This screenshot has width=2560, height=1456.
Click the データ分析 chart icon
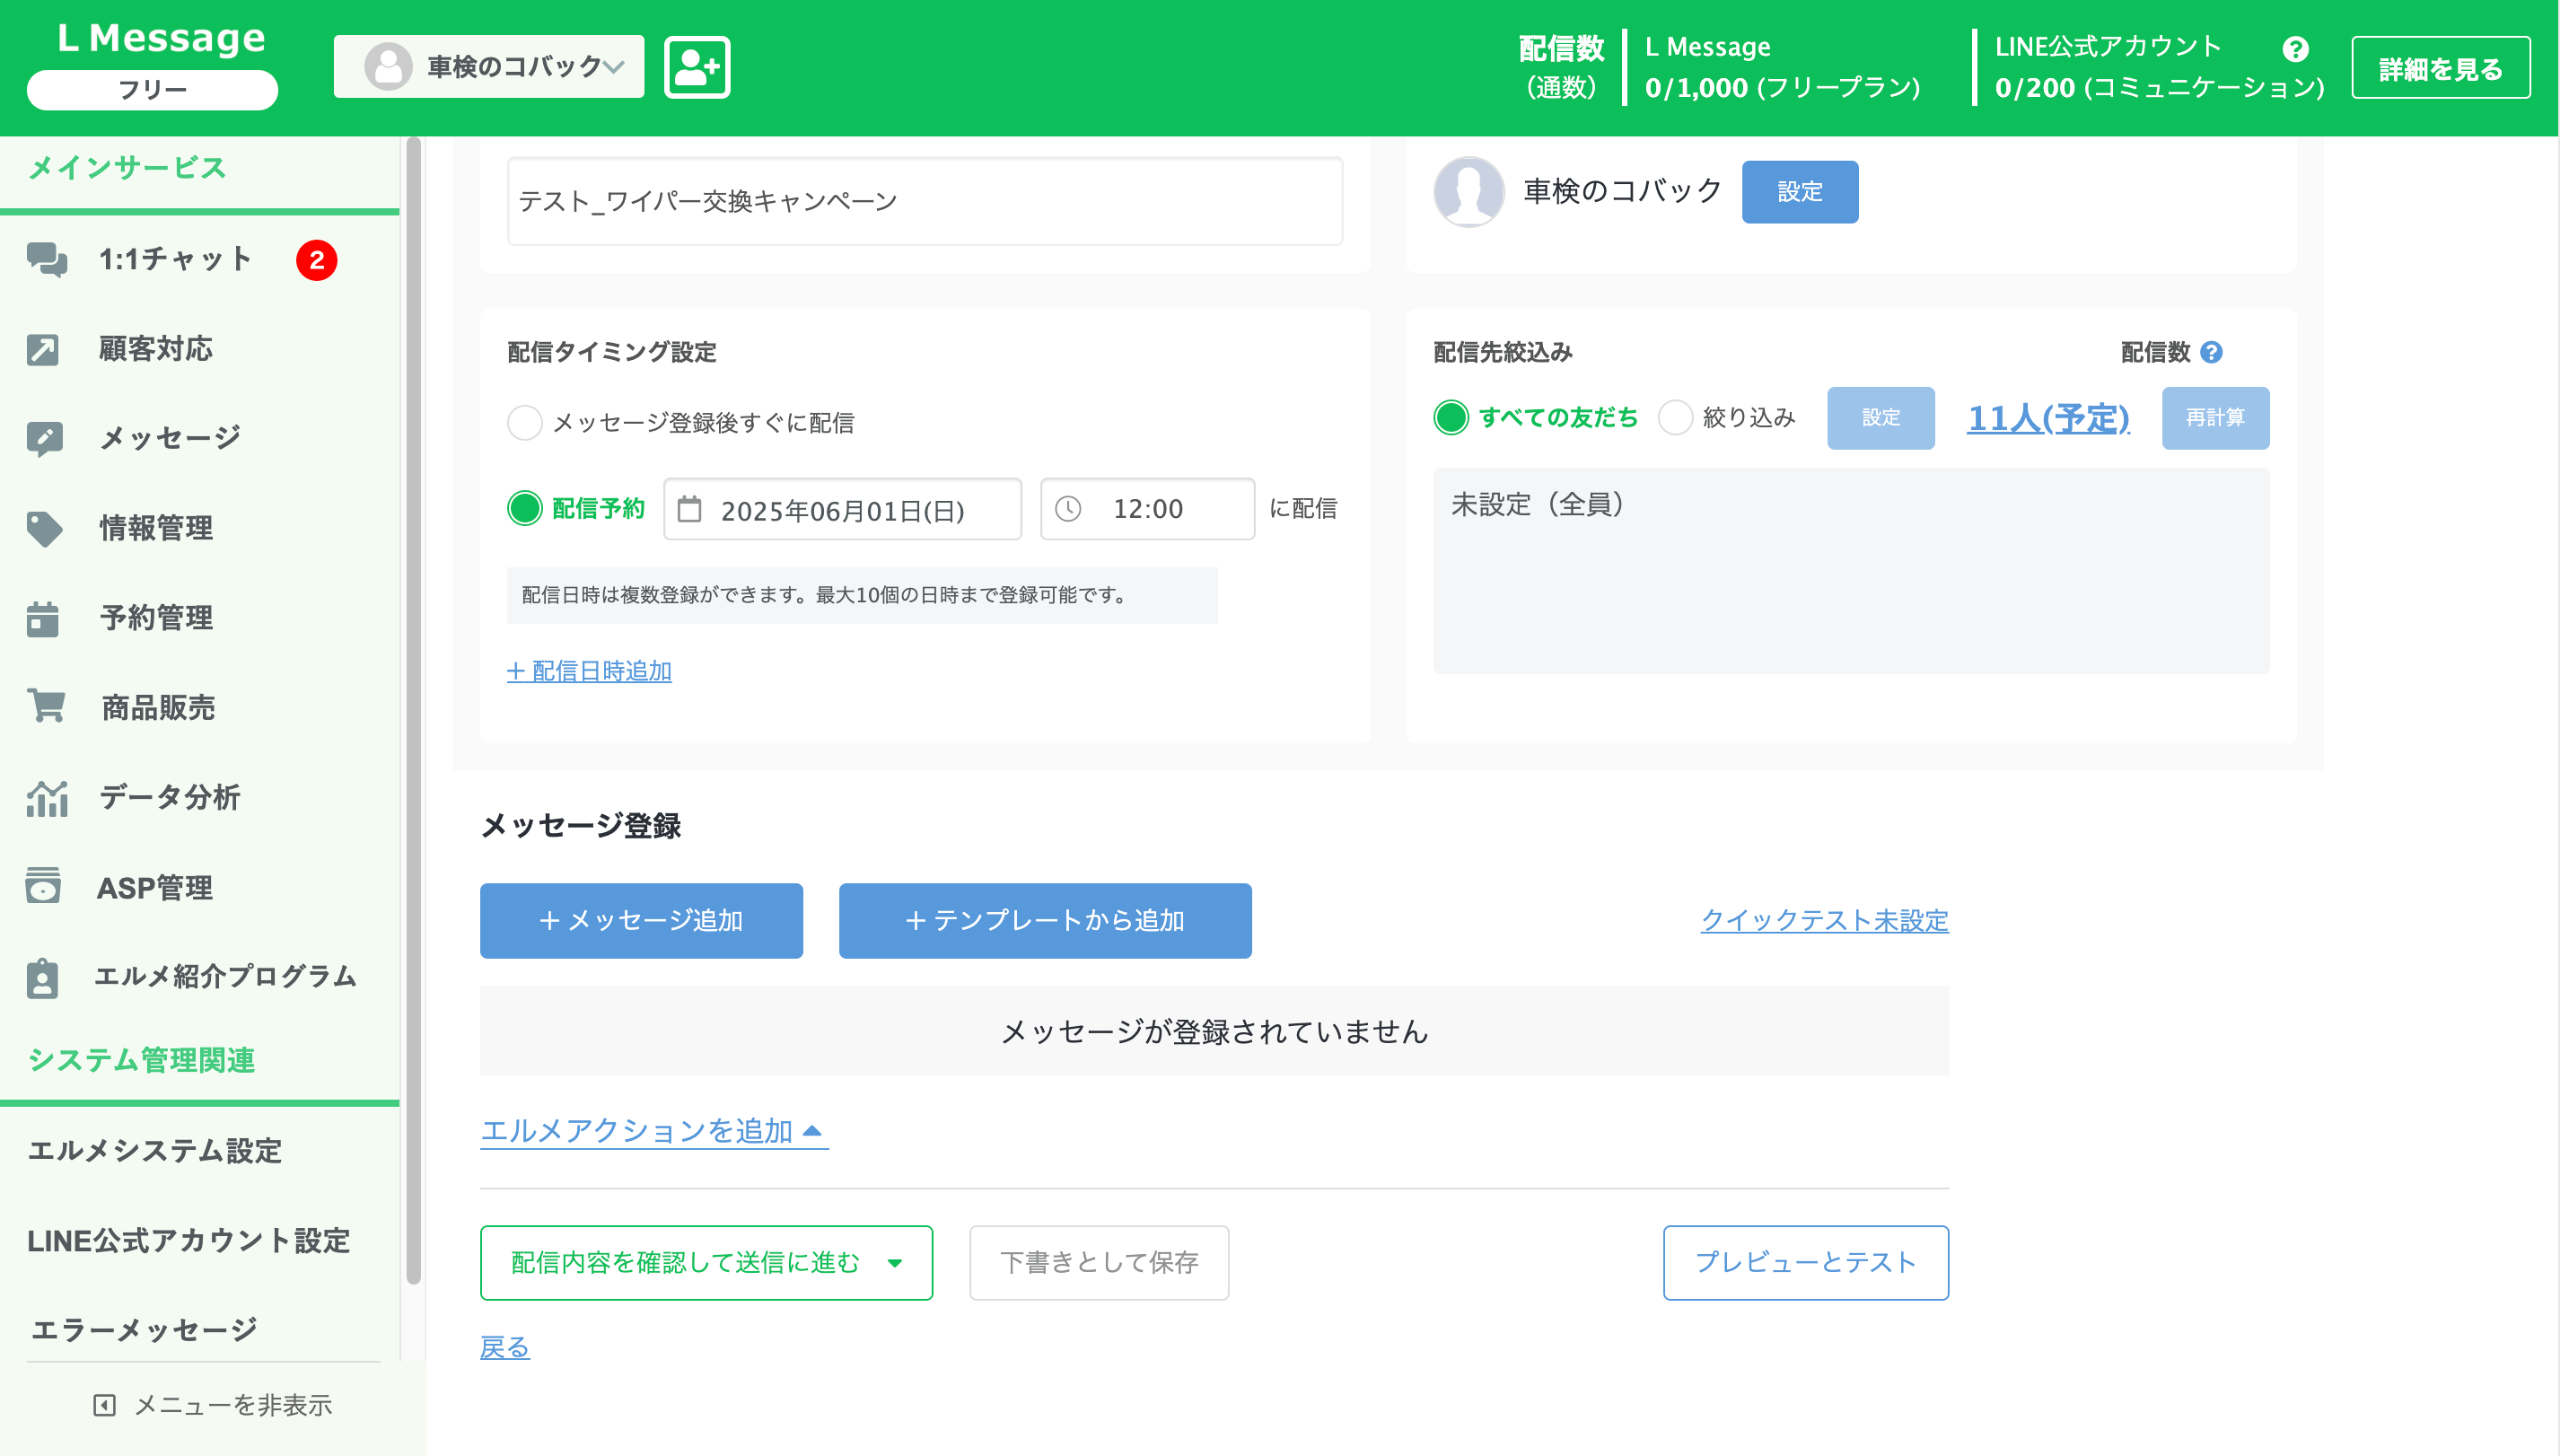(x=47, y=798)
